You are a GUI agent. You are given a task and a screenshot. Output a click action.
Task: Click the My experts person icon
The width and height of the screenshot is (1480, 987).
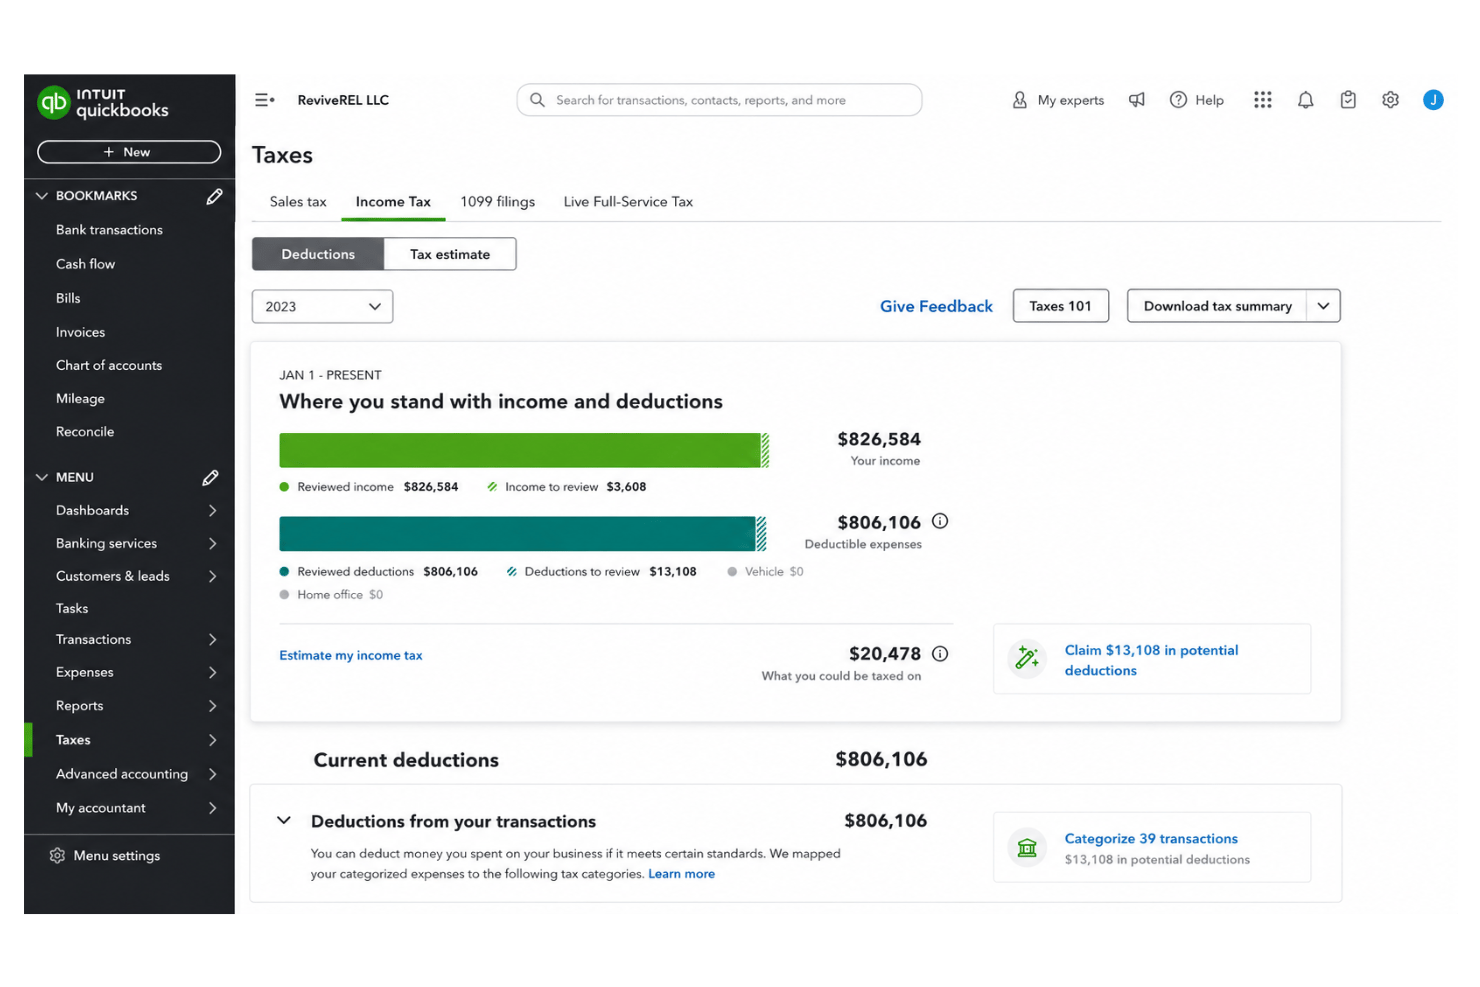coord(1020,100)
